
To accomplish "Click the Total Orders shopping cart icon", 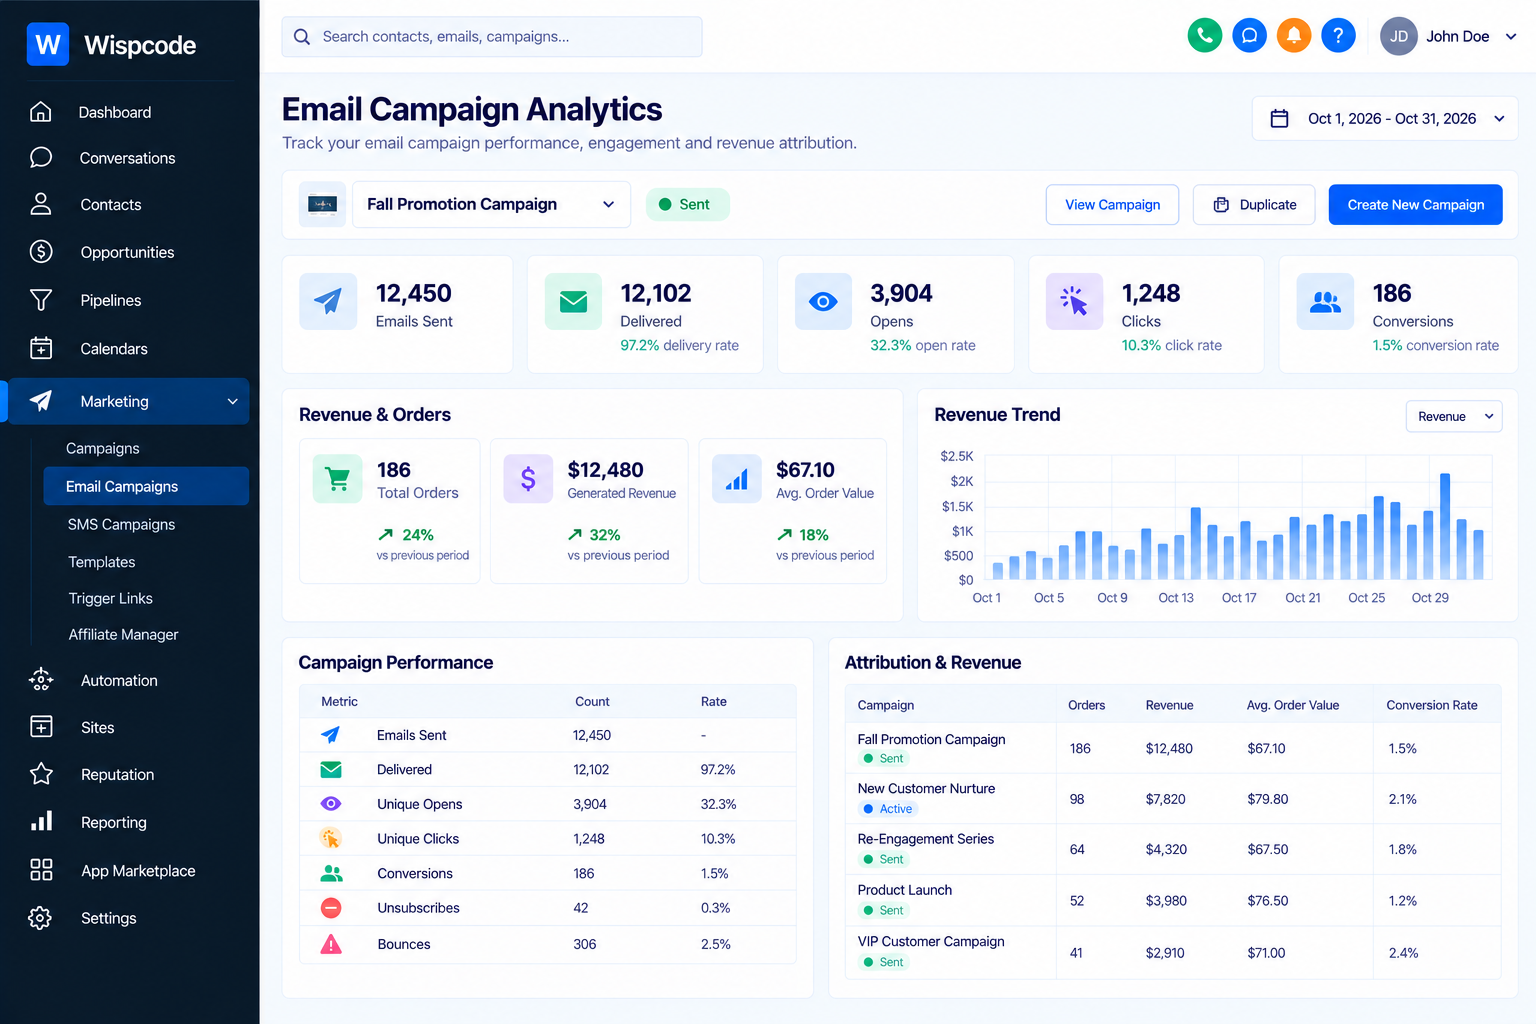I will 338,479.
